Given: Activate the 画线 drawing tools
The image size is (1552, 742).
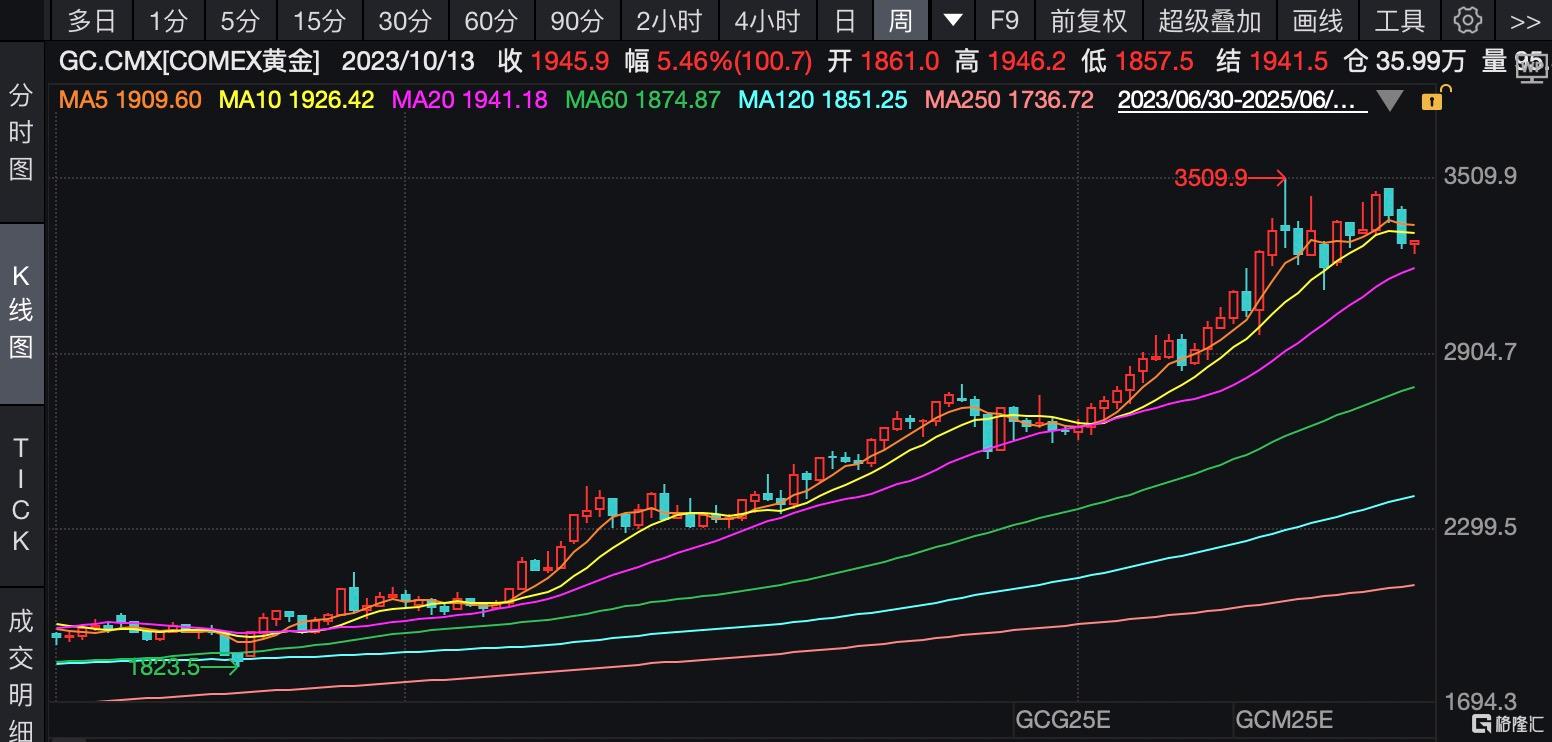Looking at the screenshot, I should click(1317, 20).
